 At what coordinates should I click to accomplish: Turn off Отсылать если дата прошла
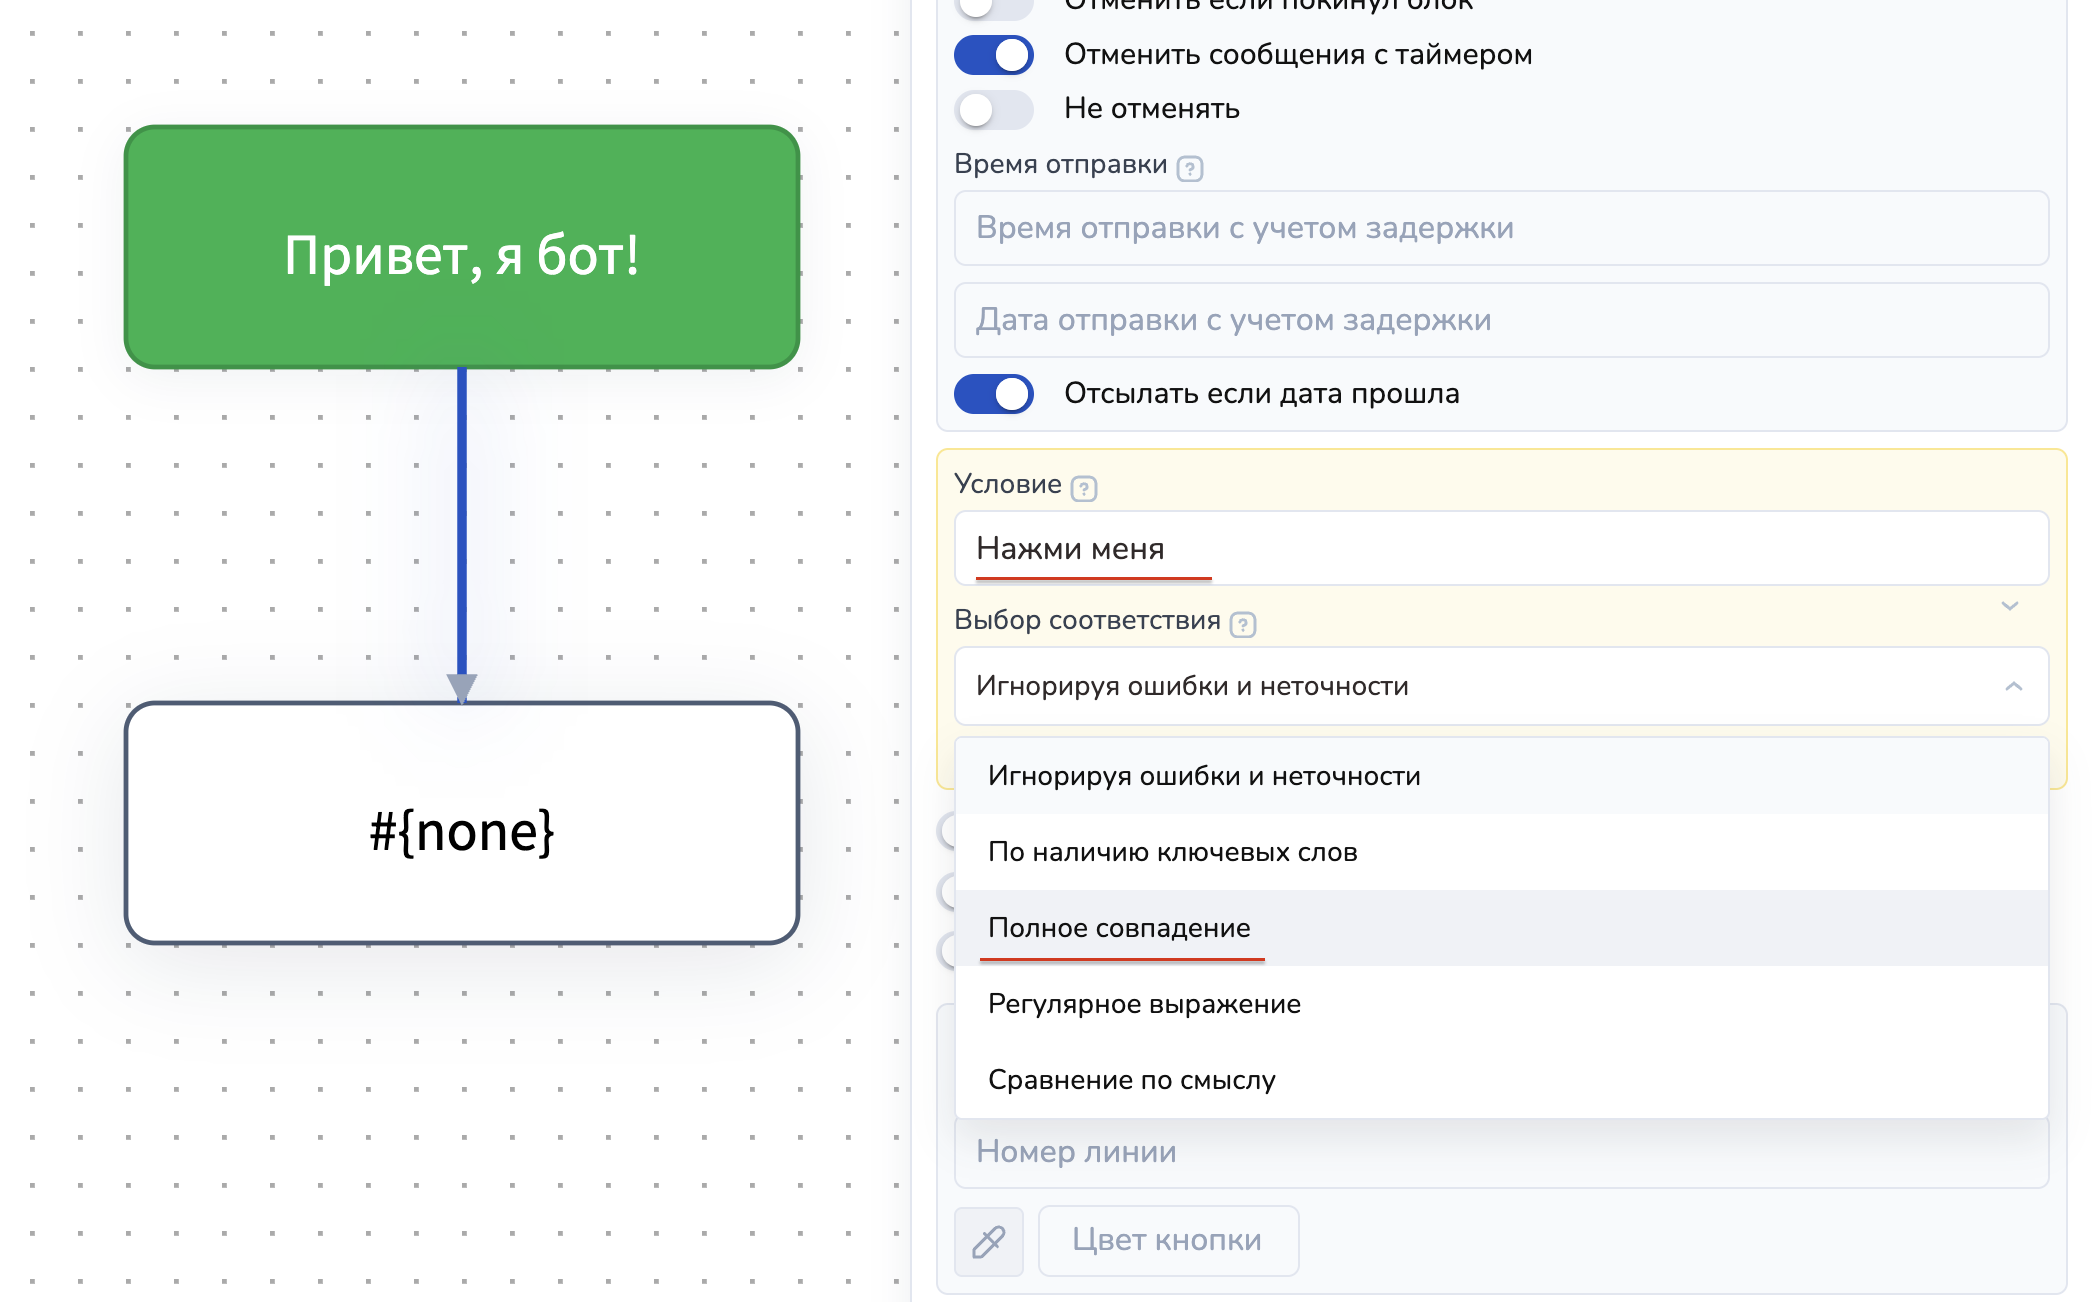(x=993, y=394)
